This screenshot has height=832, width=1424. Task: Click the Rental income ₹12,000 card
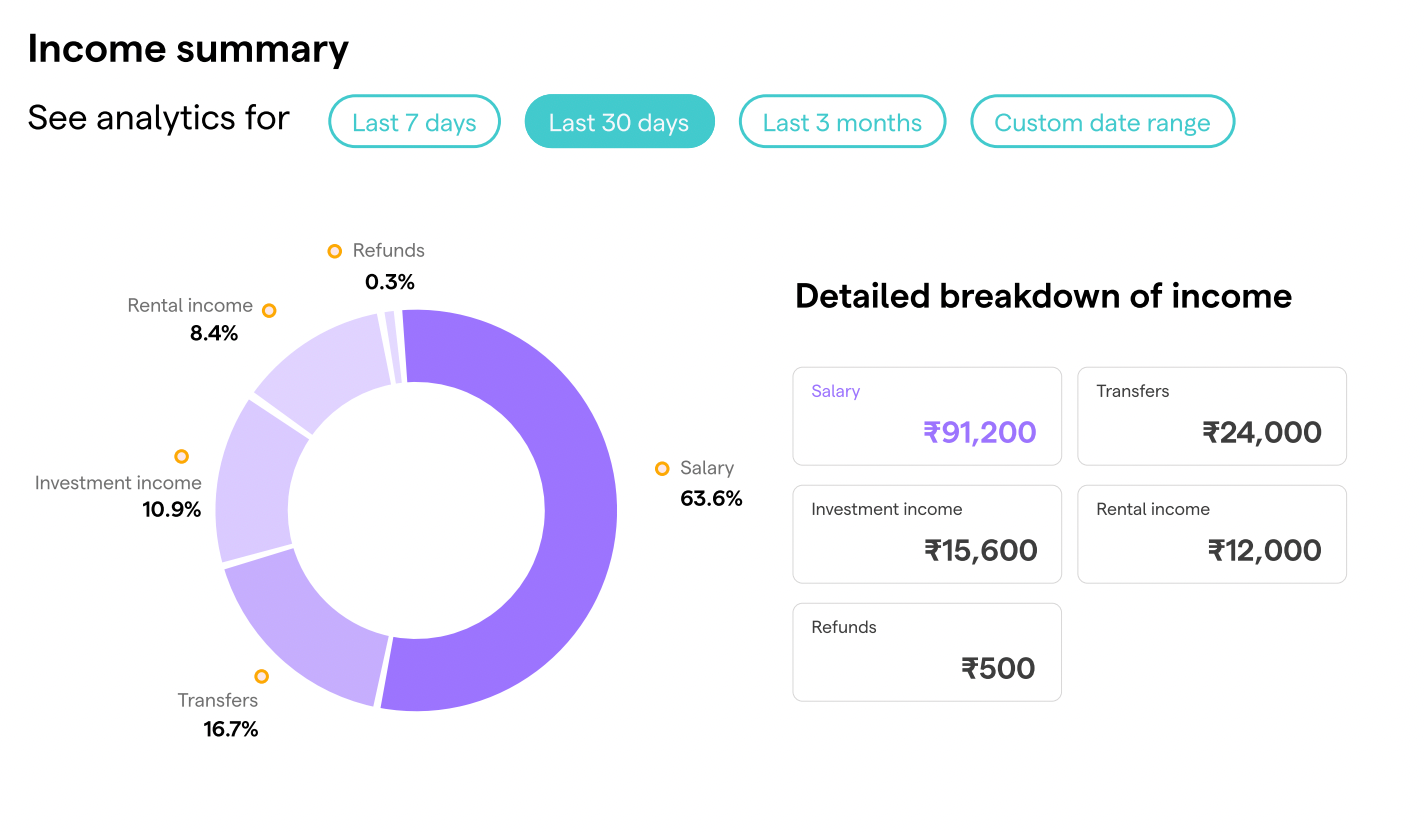click(1211, 534)
